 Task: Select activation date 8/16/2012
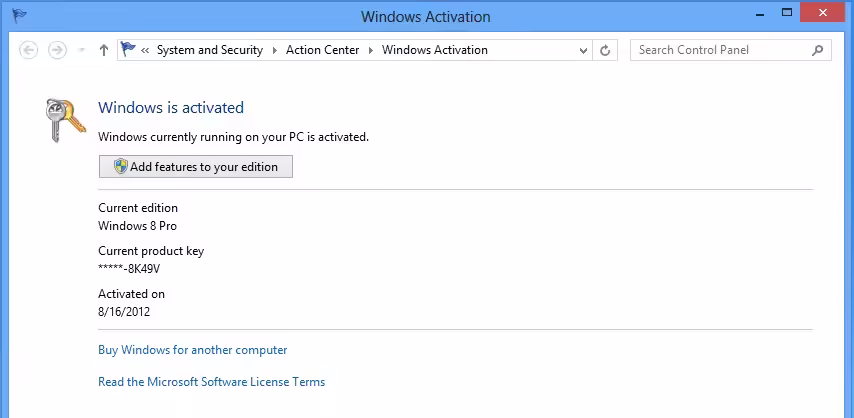coord(124,312)
